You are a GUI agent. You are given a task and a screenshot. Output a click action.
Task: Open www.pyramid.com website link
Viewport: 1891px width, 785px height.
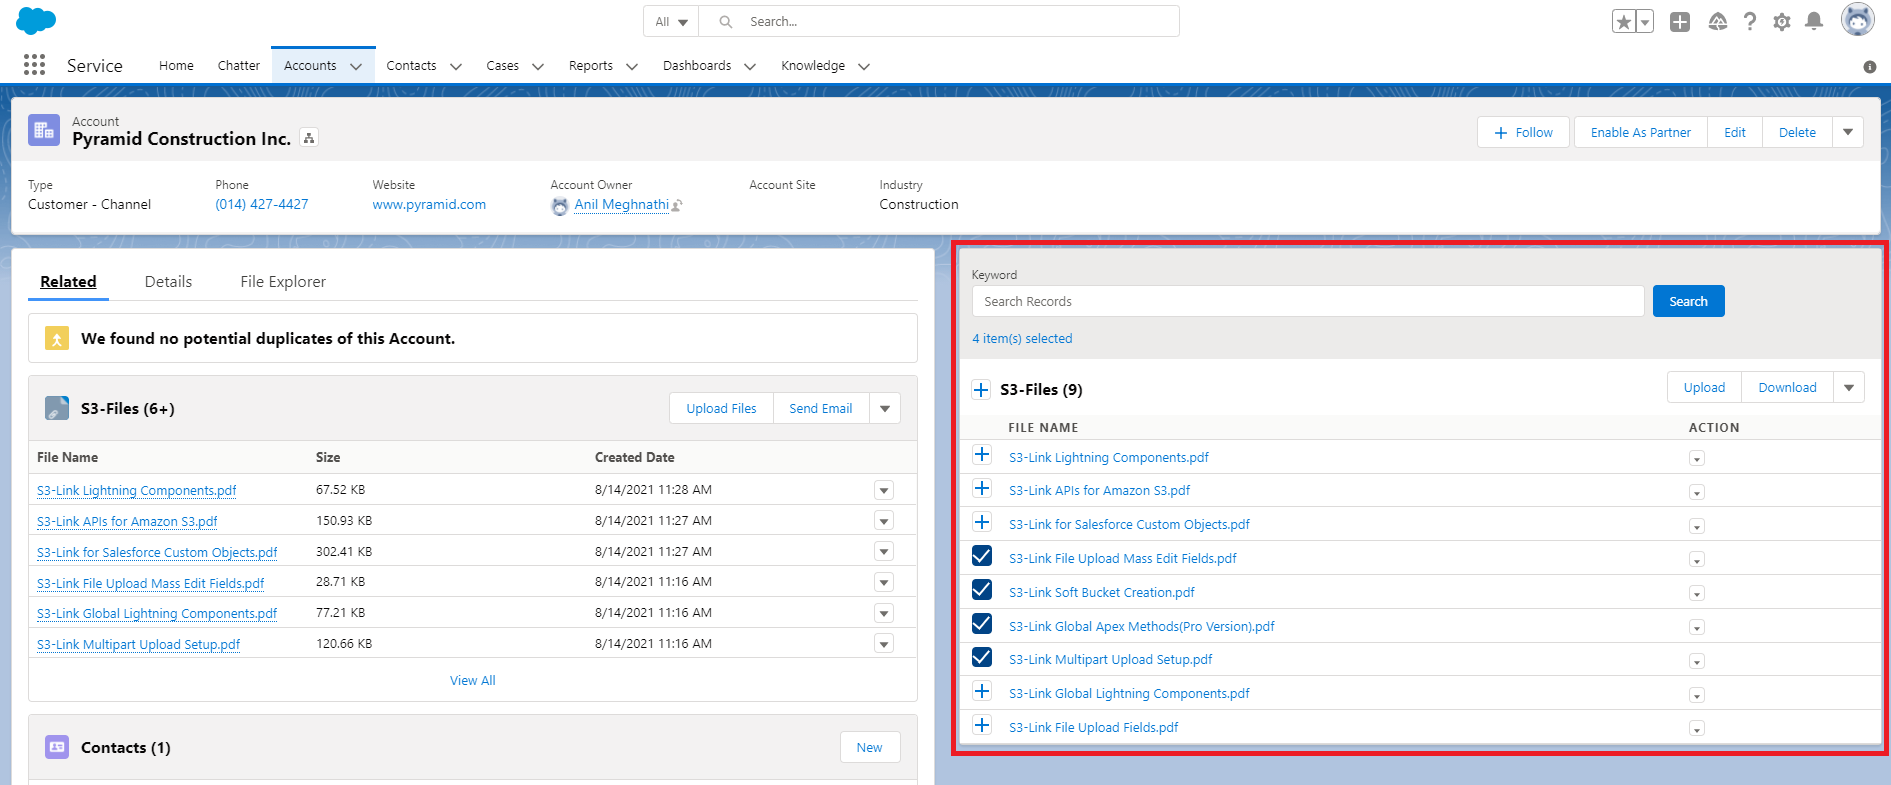point(429,204)
